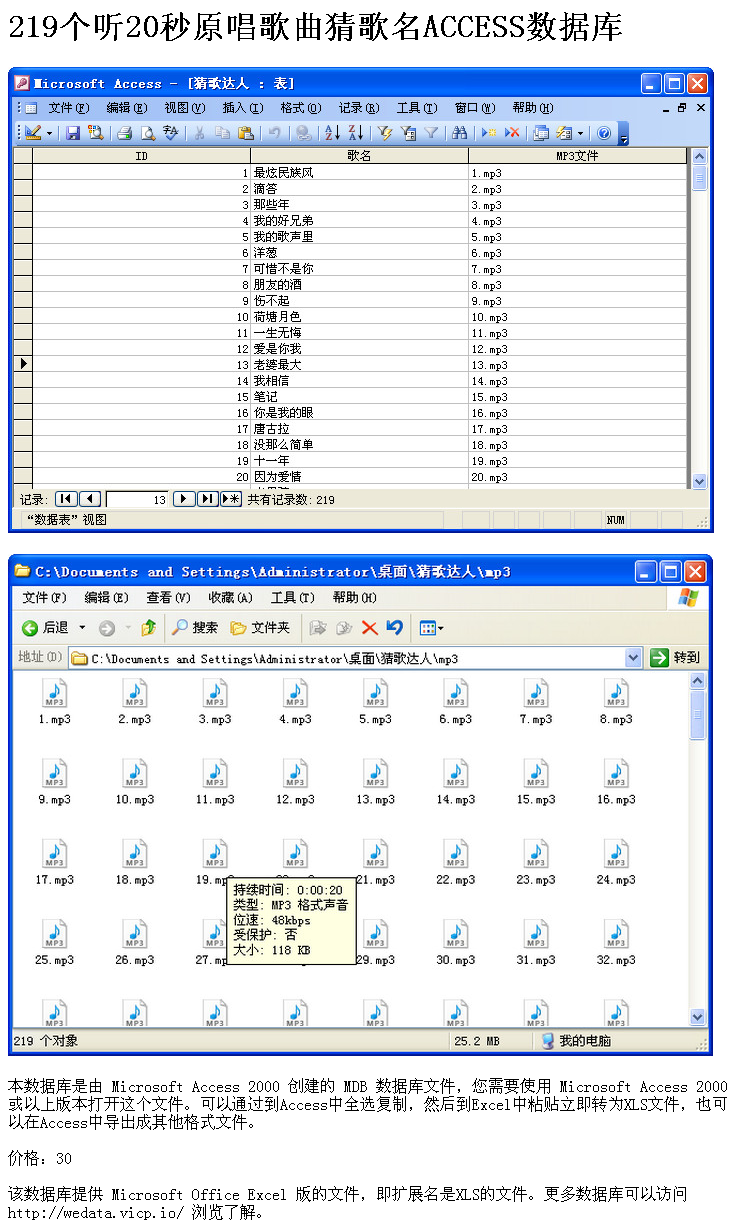This screenshot has width=736, height=1220.
Task: Click the Cut scissors icon in Access
Action: click(200, 132)
